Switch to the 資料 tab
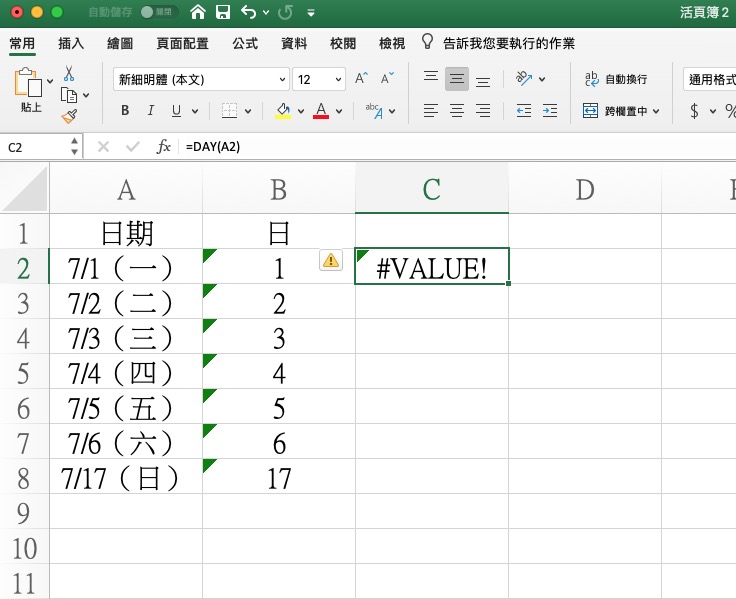The image size is (736, 599). (x=294, y=44)
